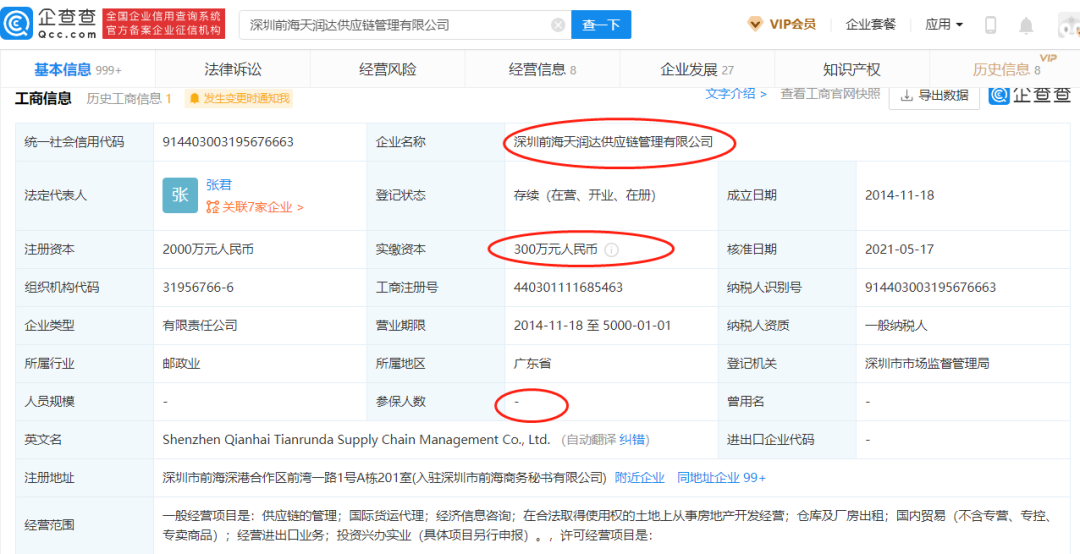Click the 张 avatar of legal representative

[x=180, y=195]
